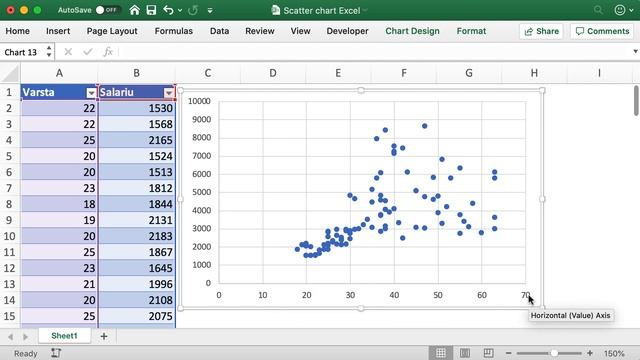Select column C header

[208, 73]
